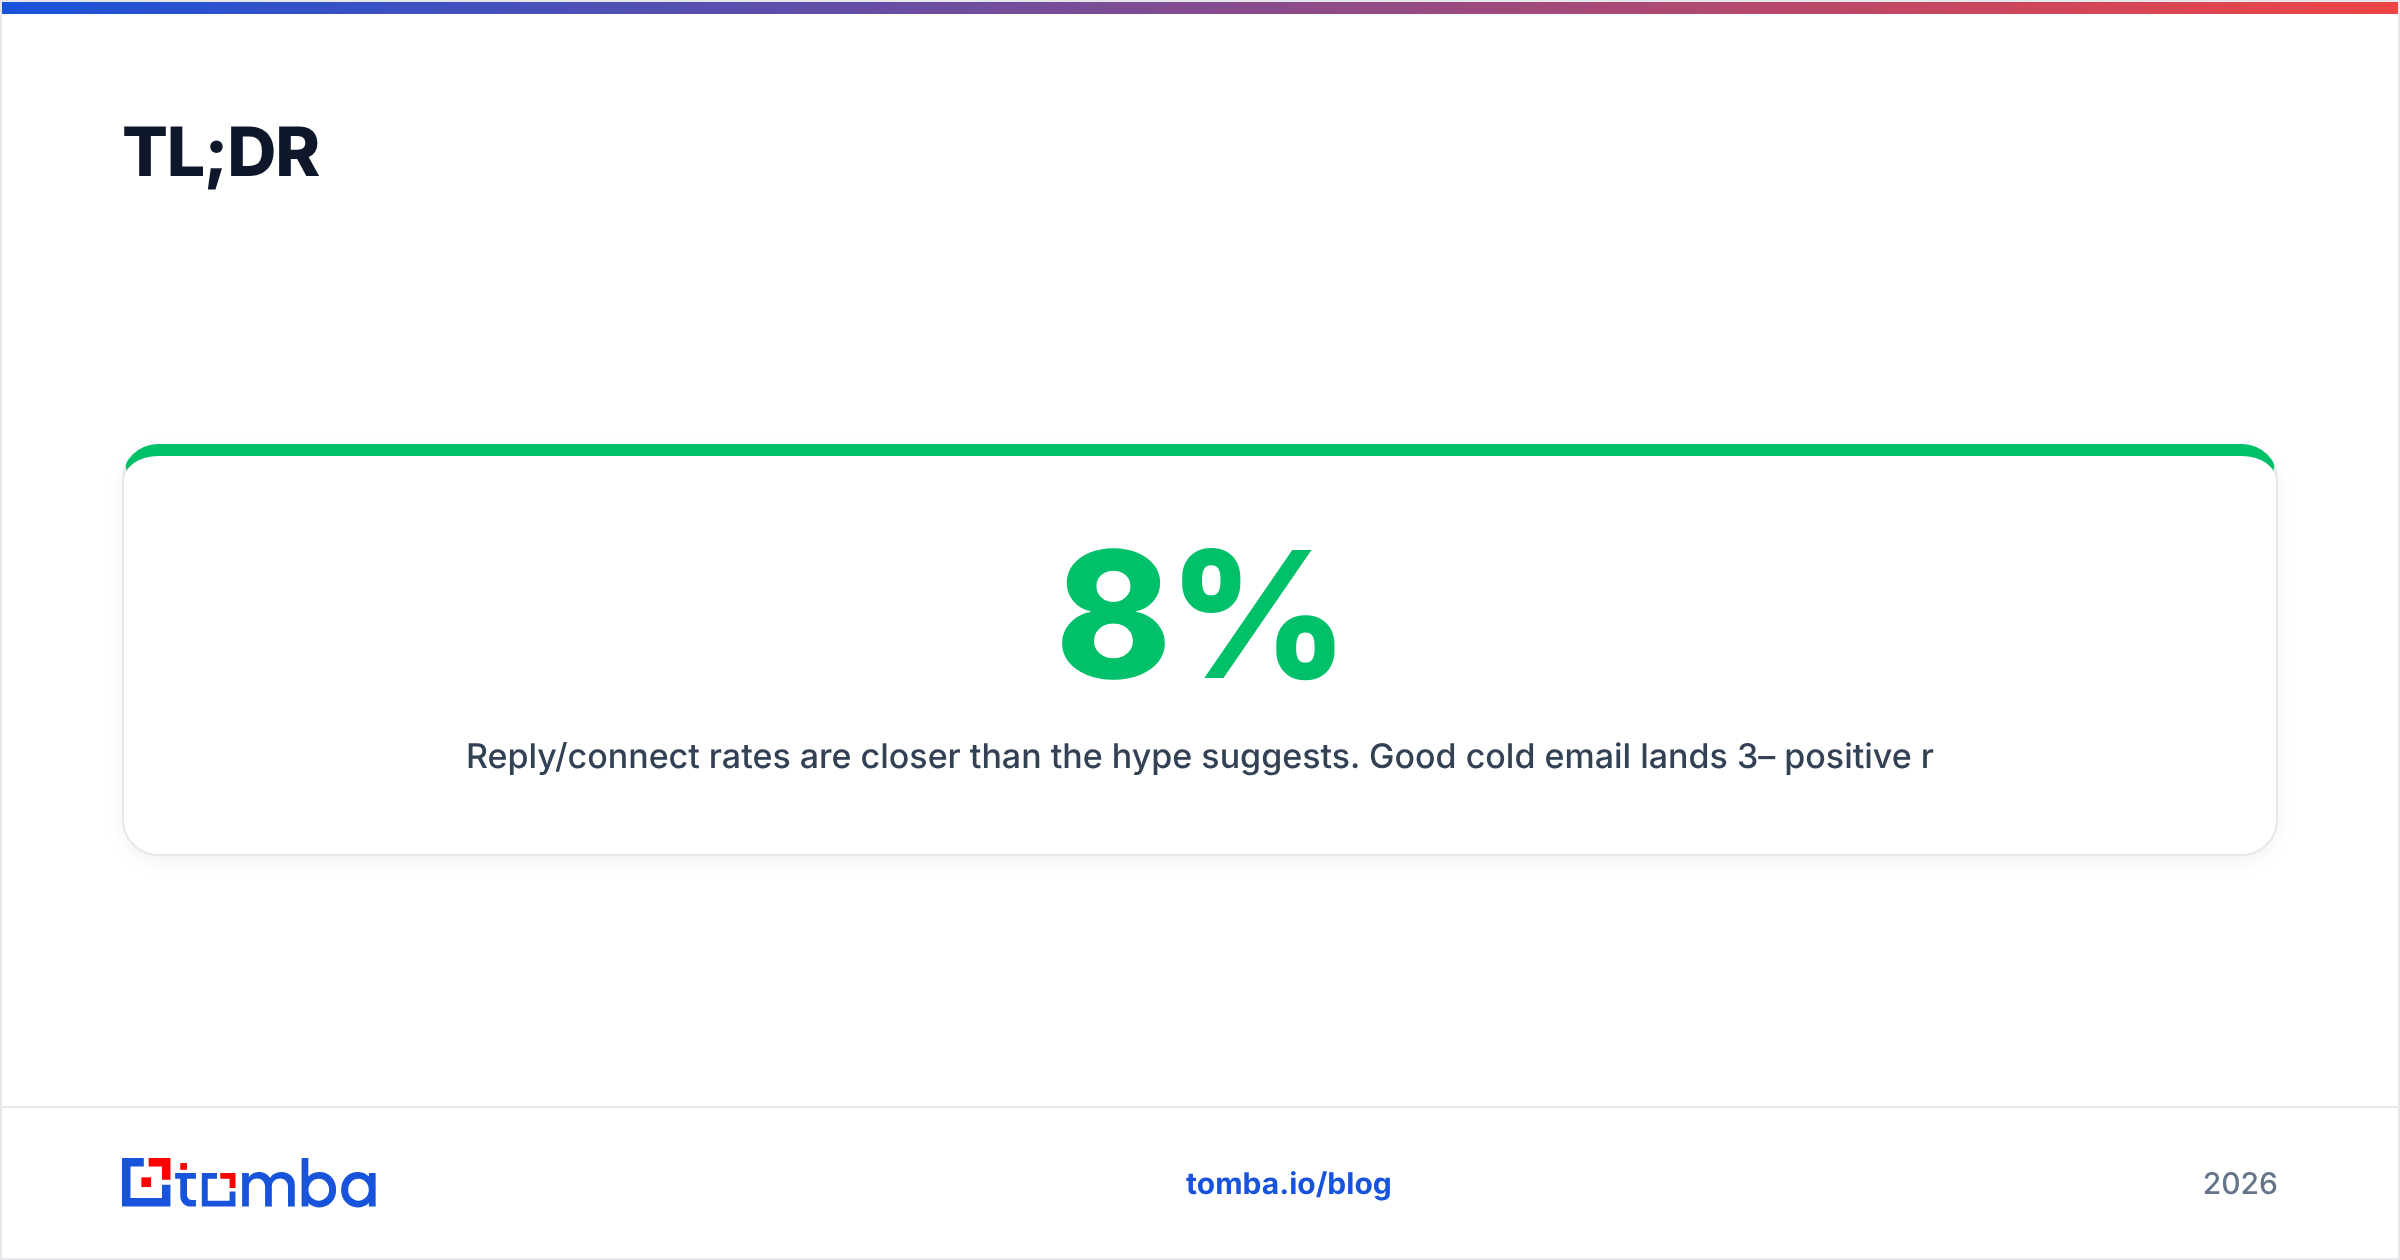Click the word 'Reply/connect' in the caption

coord(582,757)
